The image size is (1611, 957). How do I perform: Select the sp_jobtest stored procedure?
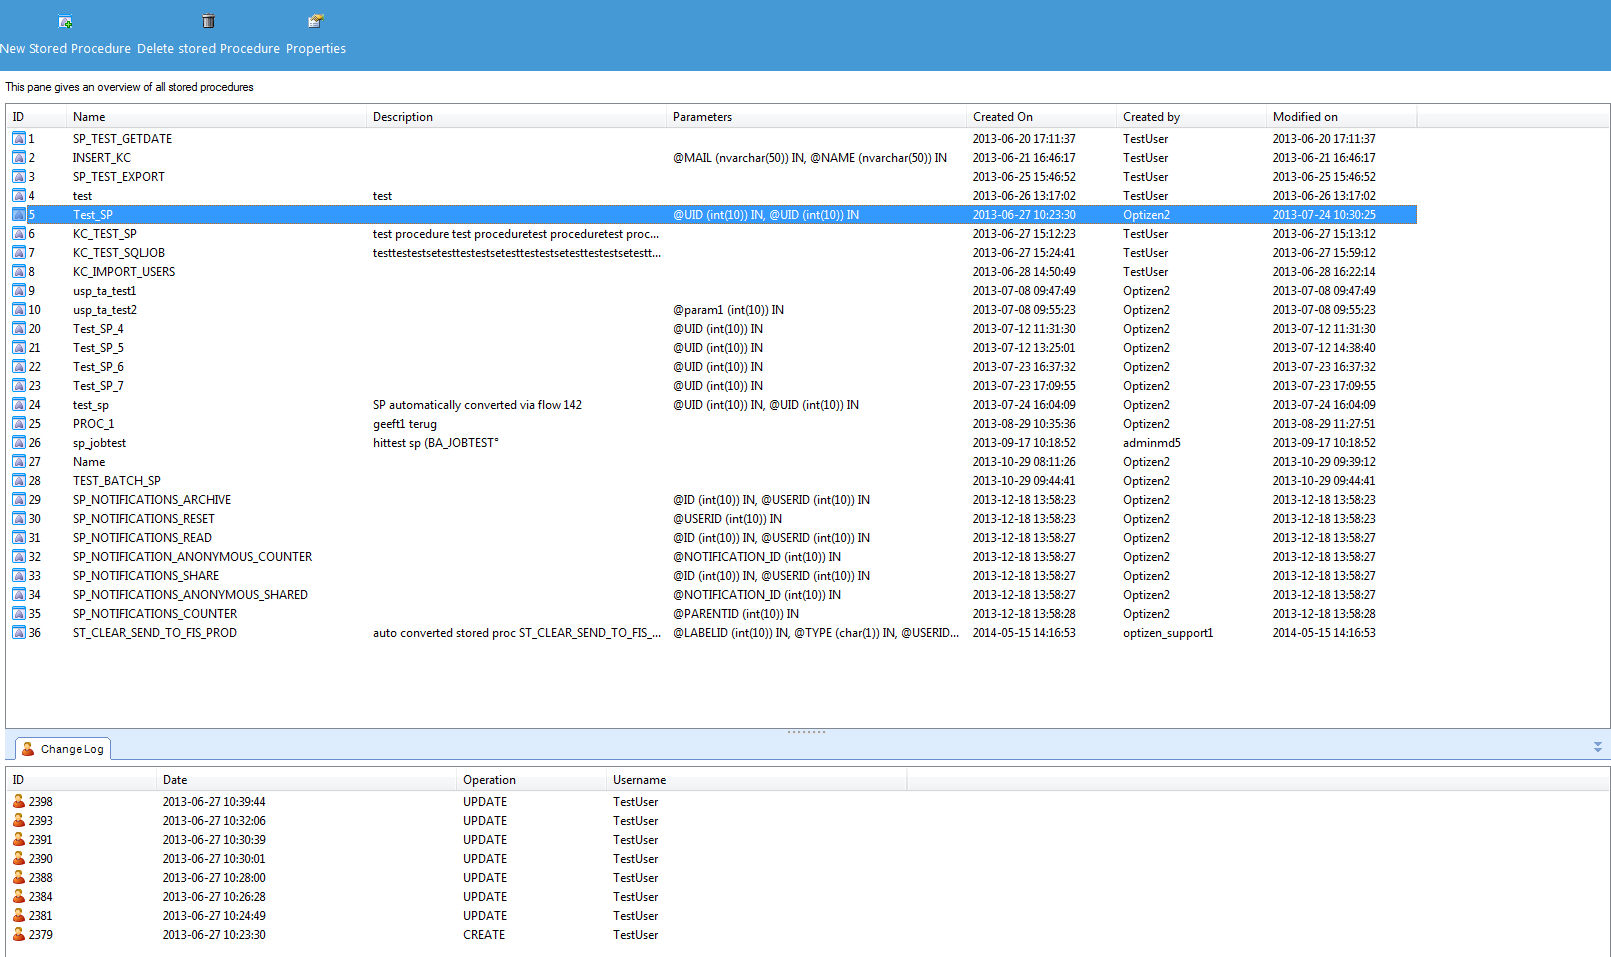point(100,443)
